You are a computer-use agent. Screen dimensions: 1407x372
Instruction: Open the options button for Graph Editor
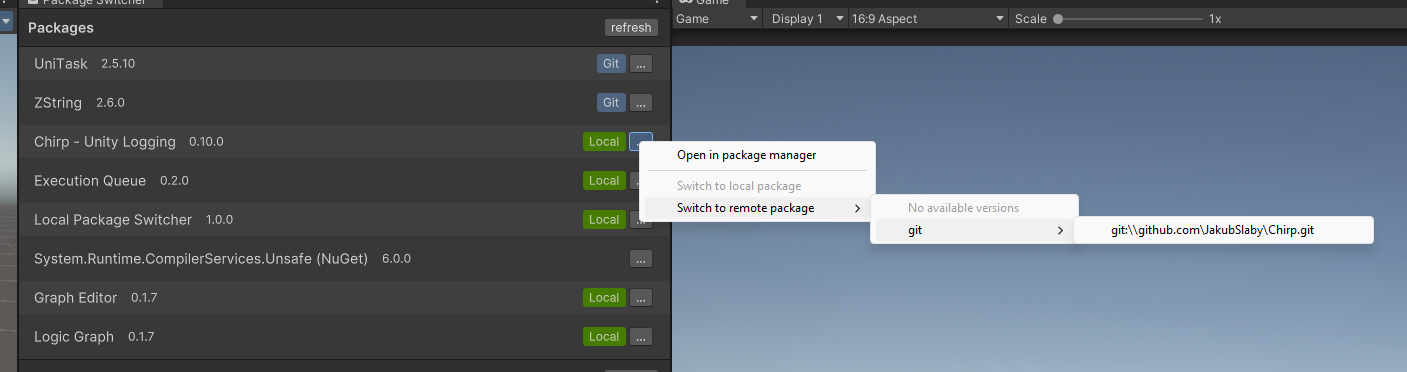(641, 297)
